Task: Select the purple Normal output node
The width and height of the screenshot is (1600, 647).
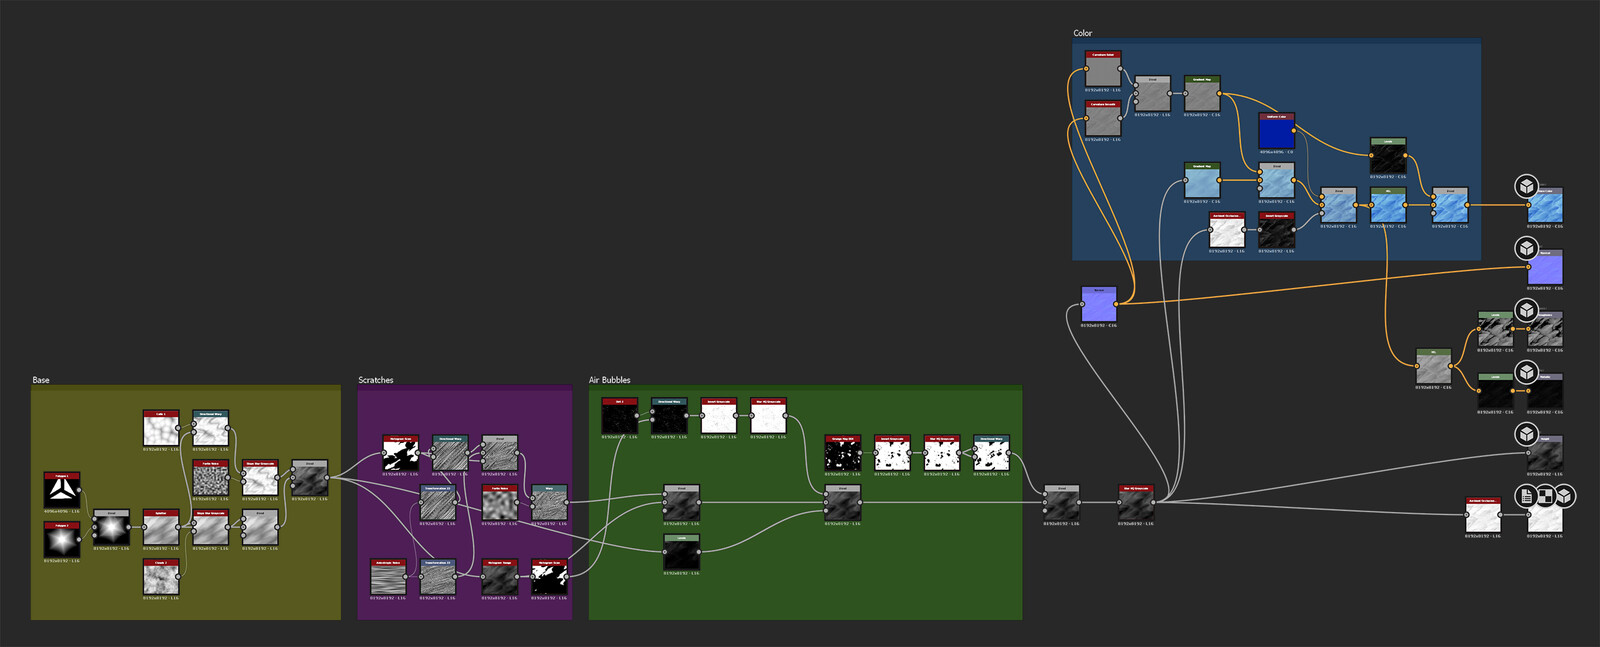Action: pos(1544,267)
